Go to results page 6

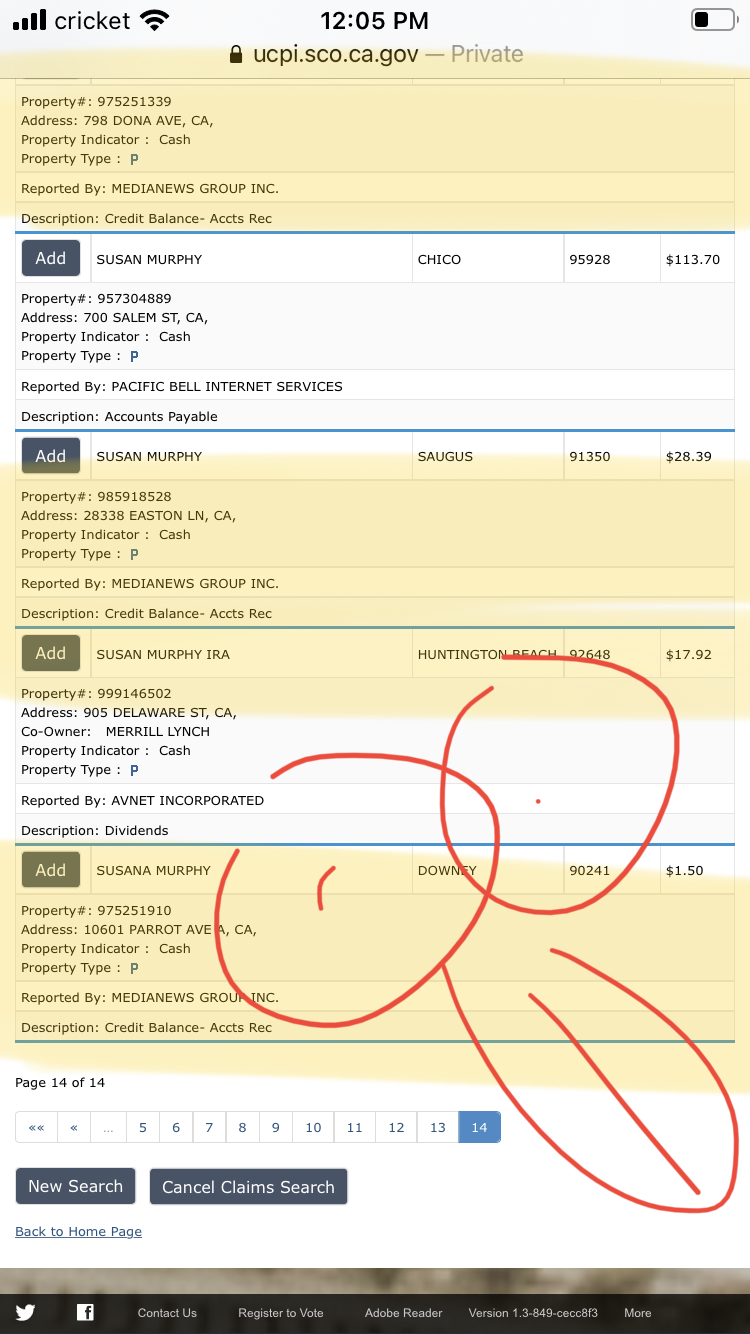click(x=176, y=1127)
